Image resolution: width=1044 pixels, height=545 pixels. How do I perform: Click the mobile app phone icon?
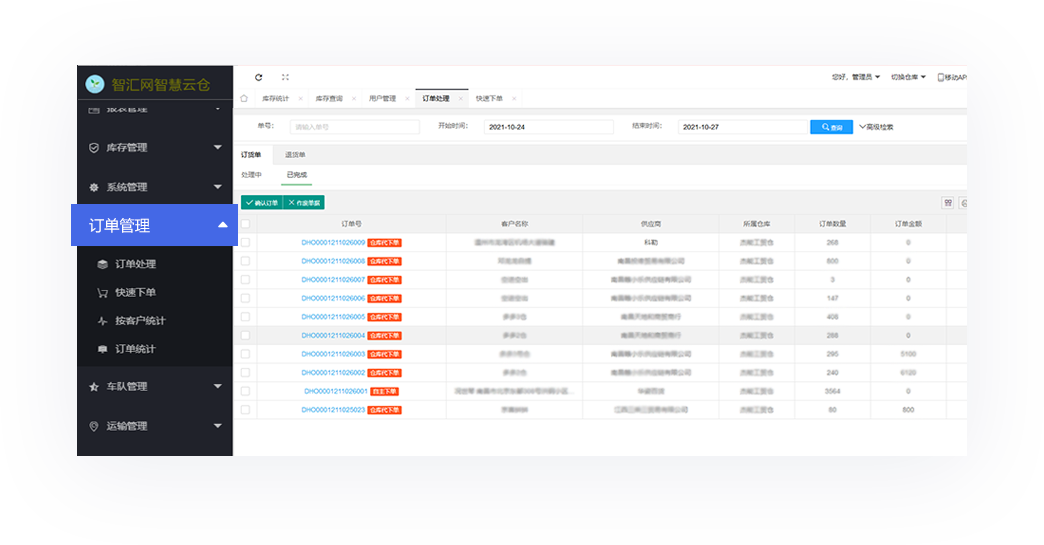pyautogui.click(x=941, y=77)
